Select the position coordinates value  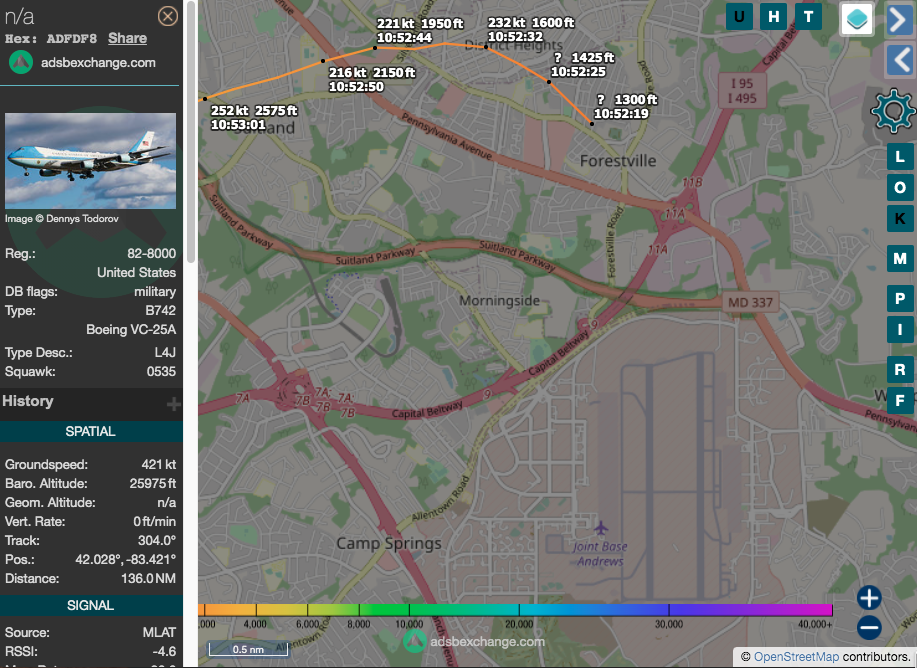click(x=125, y=560)
